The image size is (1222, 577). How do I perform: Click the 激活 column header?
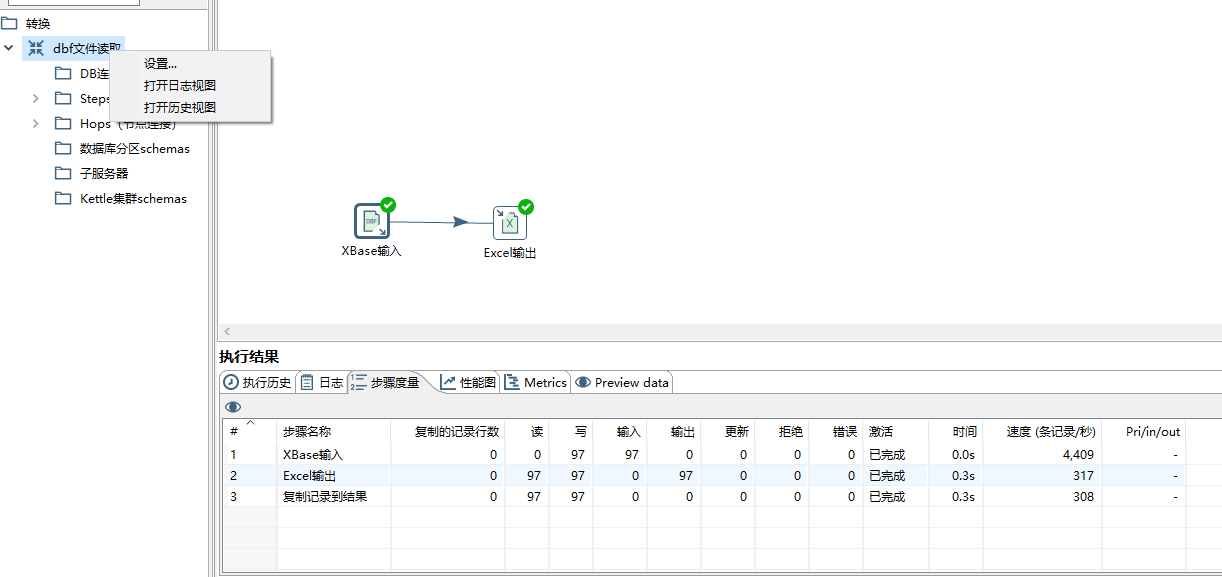pos(895,432)
